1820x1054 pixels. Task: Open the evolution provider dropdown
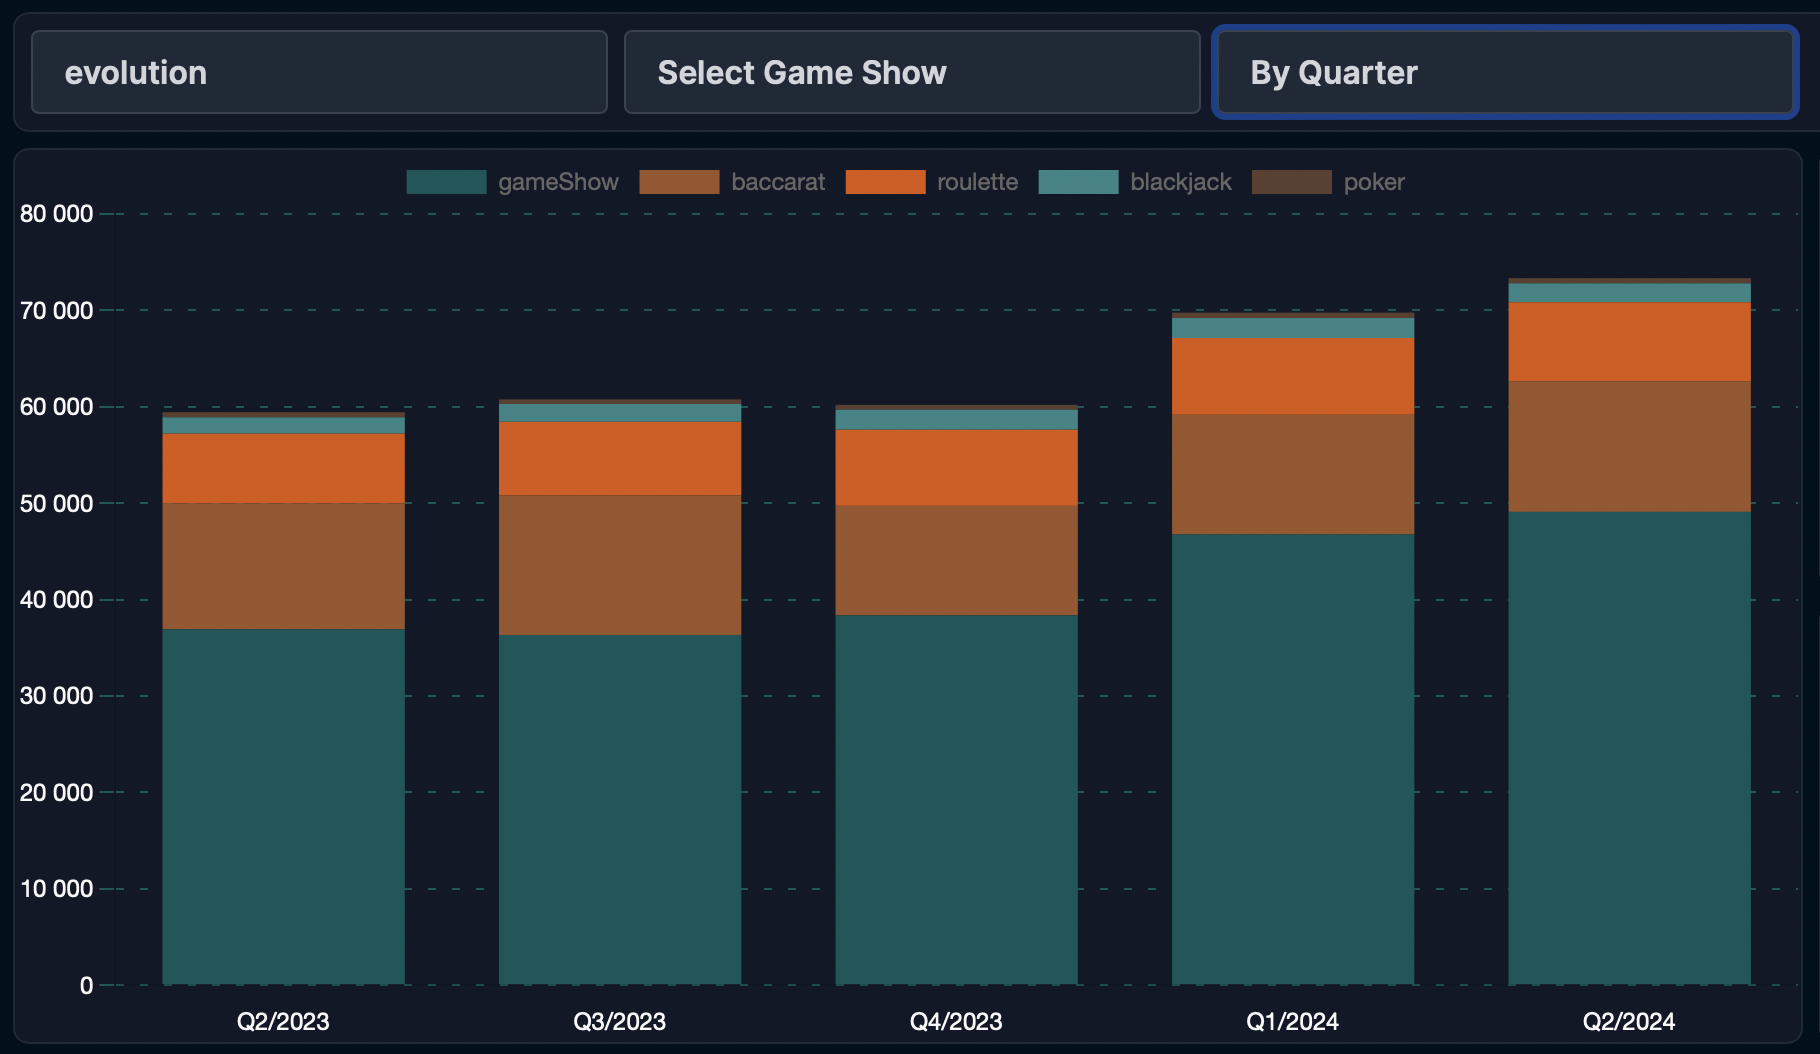coord(319,72)
